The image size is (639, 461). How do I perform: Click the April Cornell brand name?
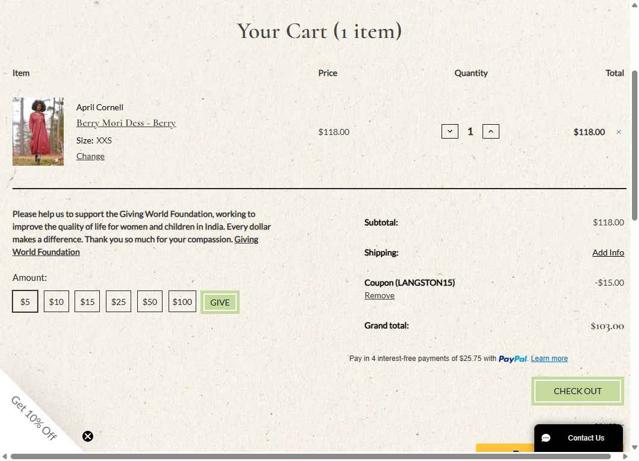pos(100,107)
